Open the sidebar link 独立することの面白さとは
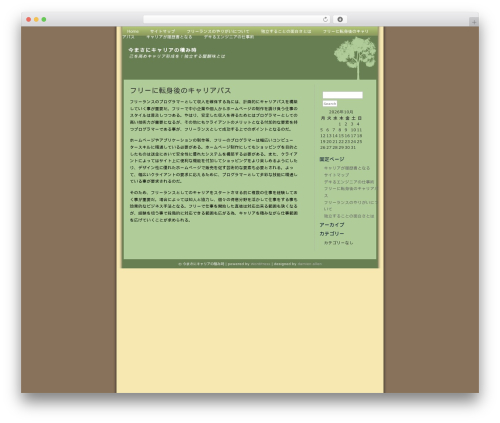This screenshot has height=423, width=500. pos(349,216)
